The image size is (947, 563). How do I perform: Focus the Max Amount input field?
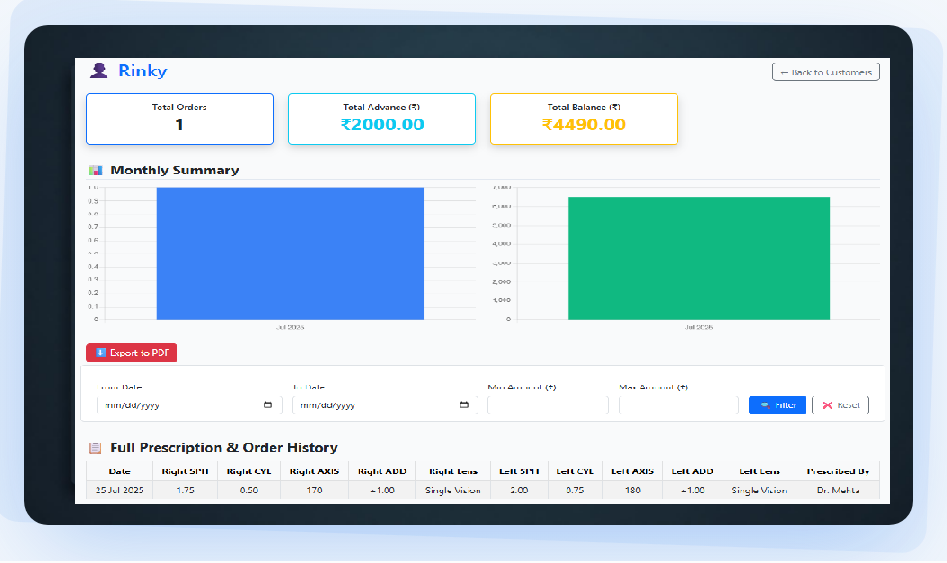[678, 405]
